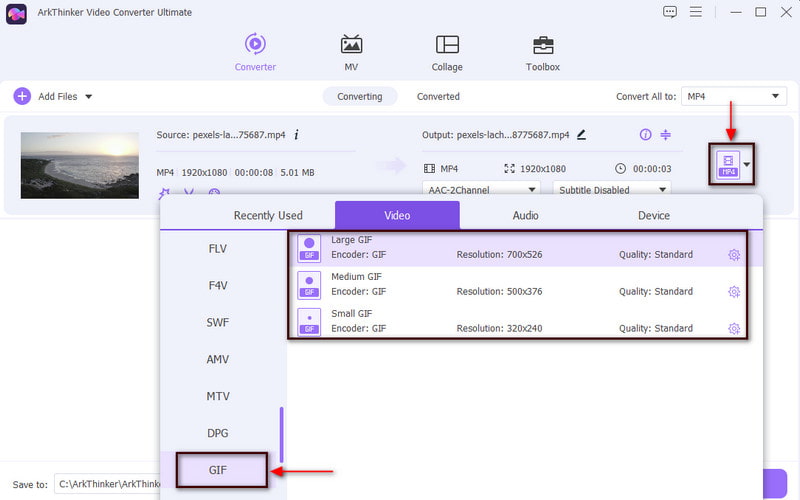This screenshot has width=800, height=500.
Task: Minimize the ArkThinker window
Action: tap(736, 12)
